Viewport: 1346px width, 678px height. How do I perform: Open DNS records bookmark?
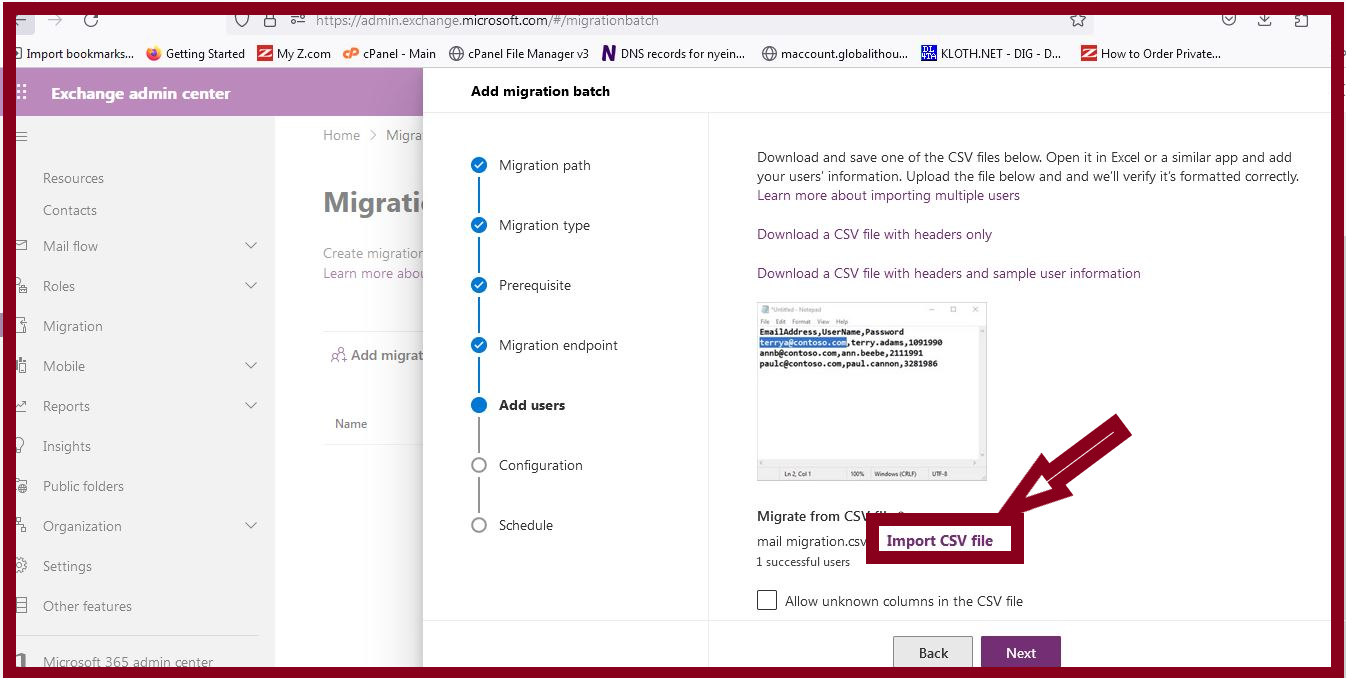click(x=674, y=54)
